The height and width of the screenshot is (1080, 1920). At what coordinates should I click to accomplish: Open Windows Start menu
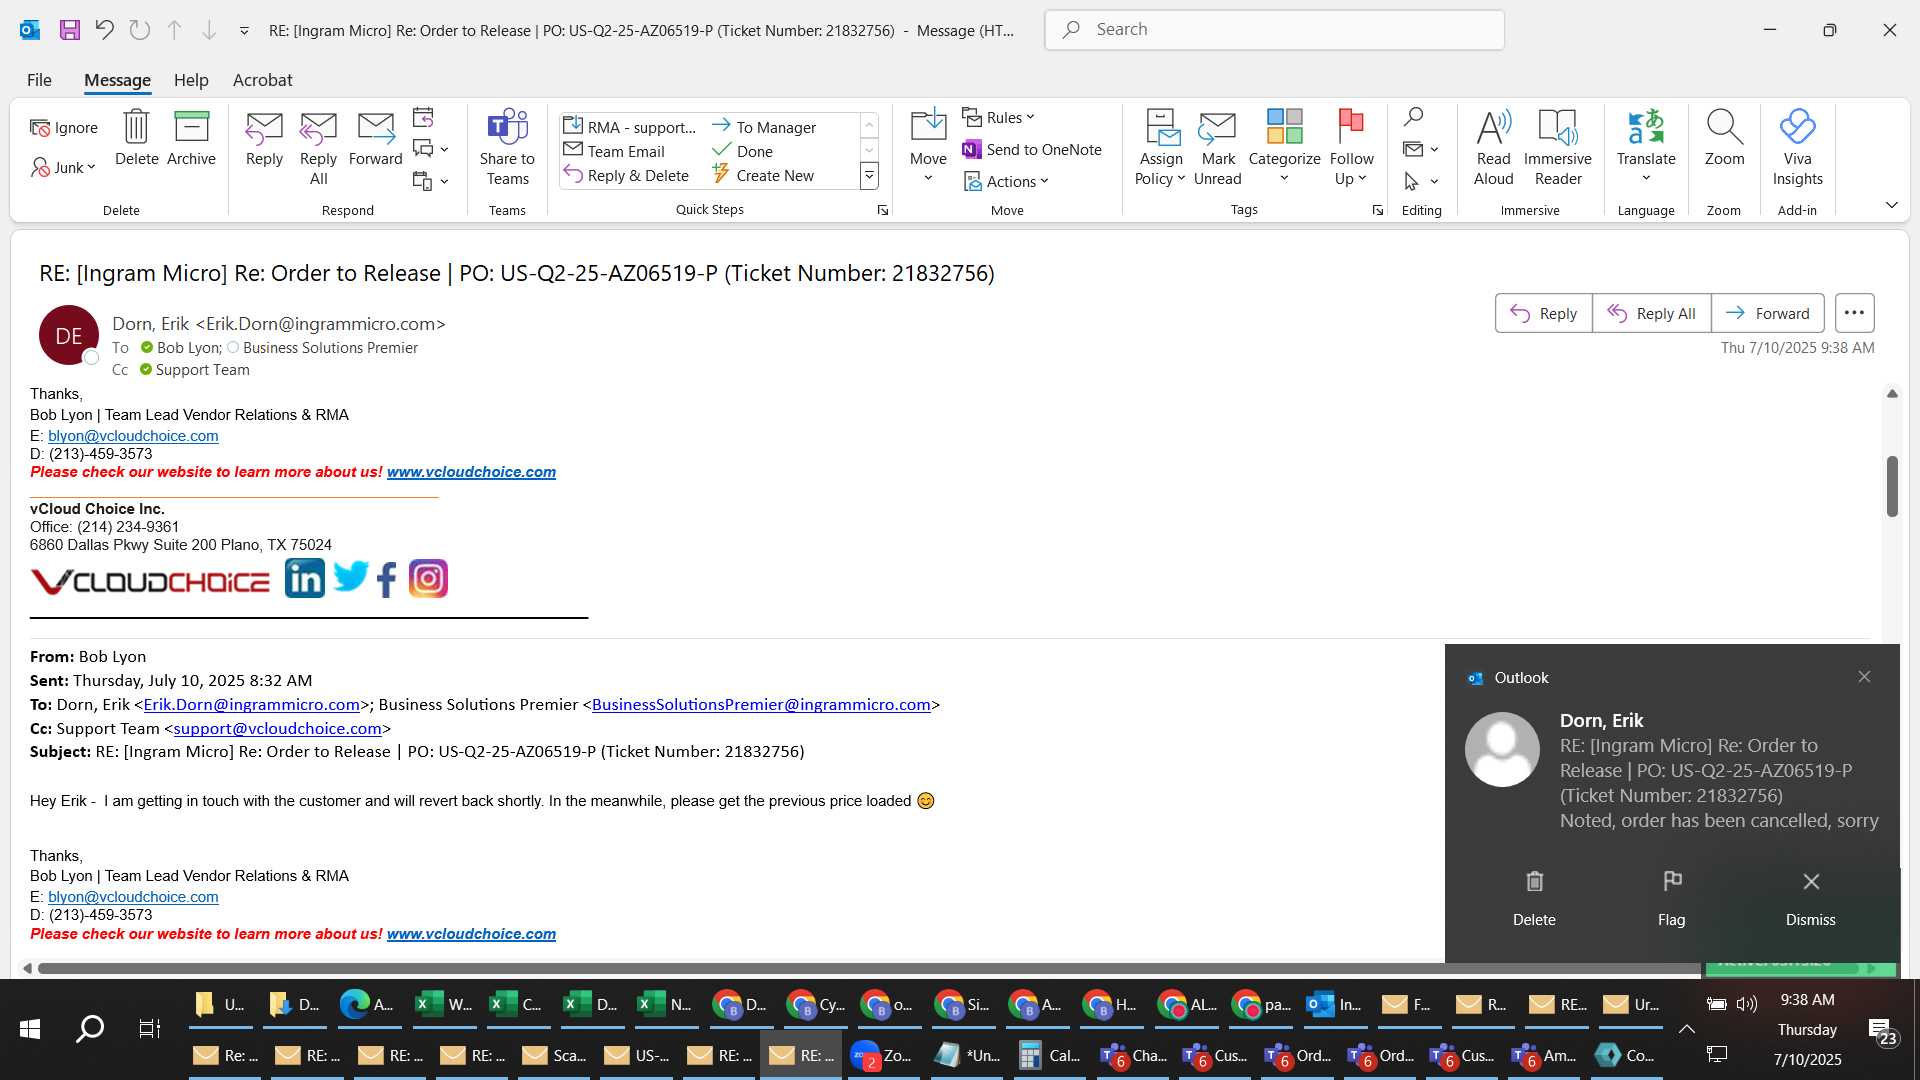click(30, 1028)
